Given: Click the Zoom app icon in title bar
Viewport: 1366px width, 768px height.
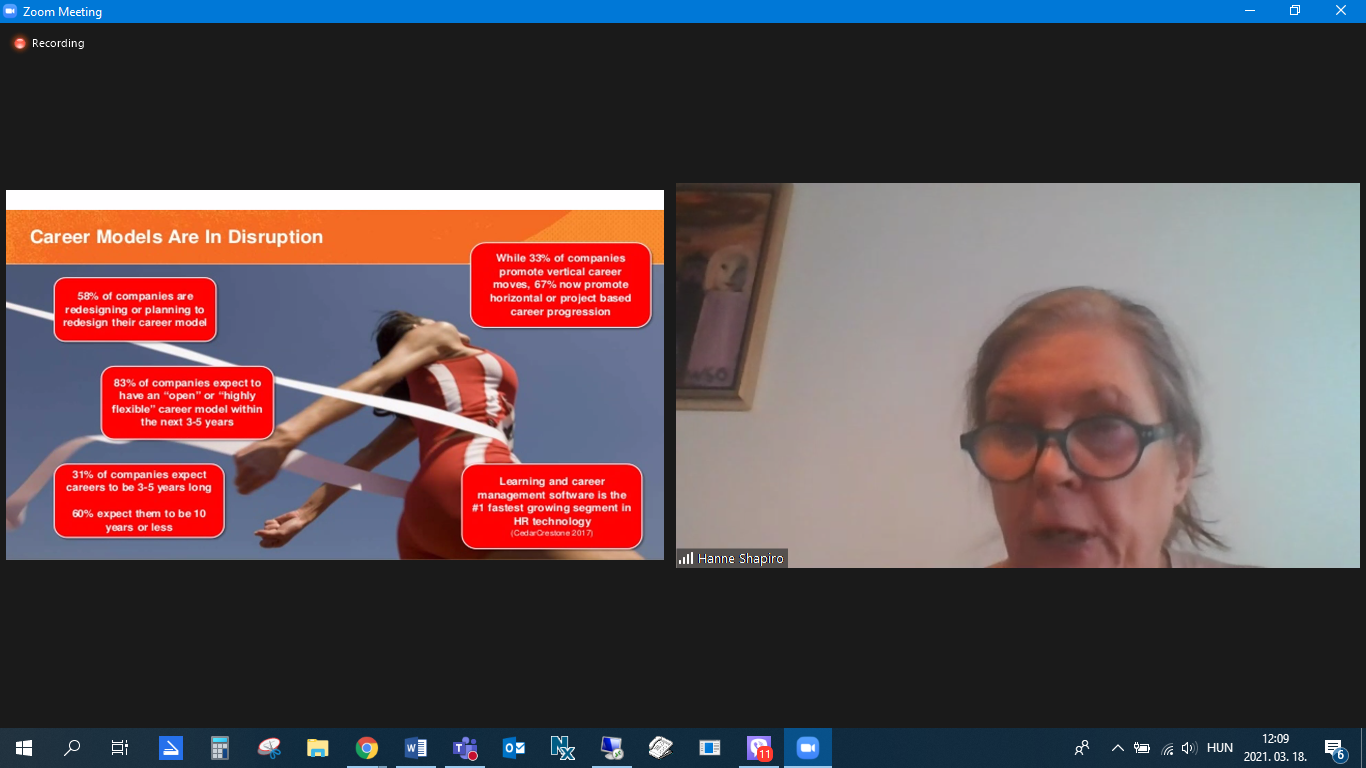Looking at the screenshot, I should (x=11, y=11).
